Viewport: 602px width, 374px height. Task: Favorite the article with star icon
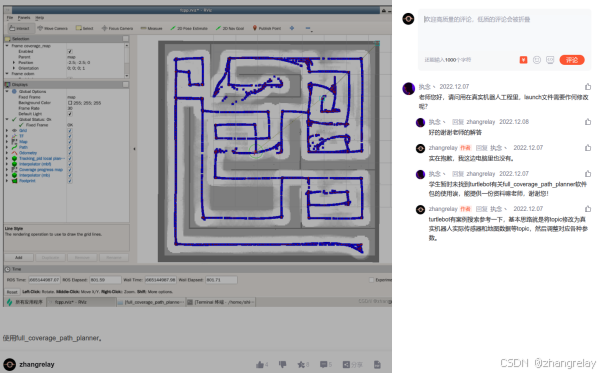(301, 364)
